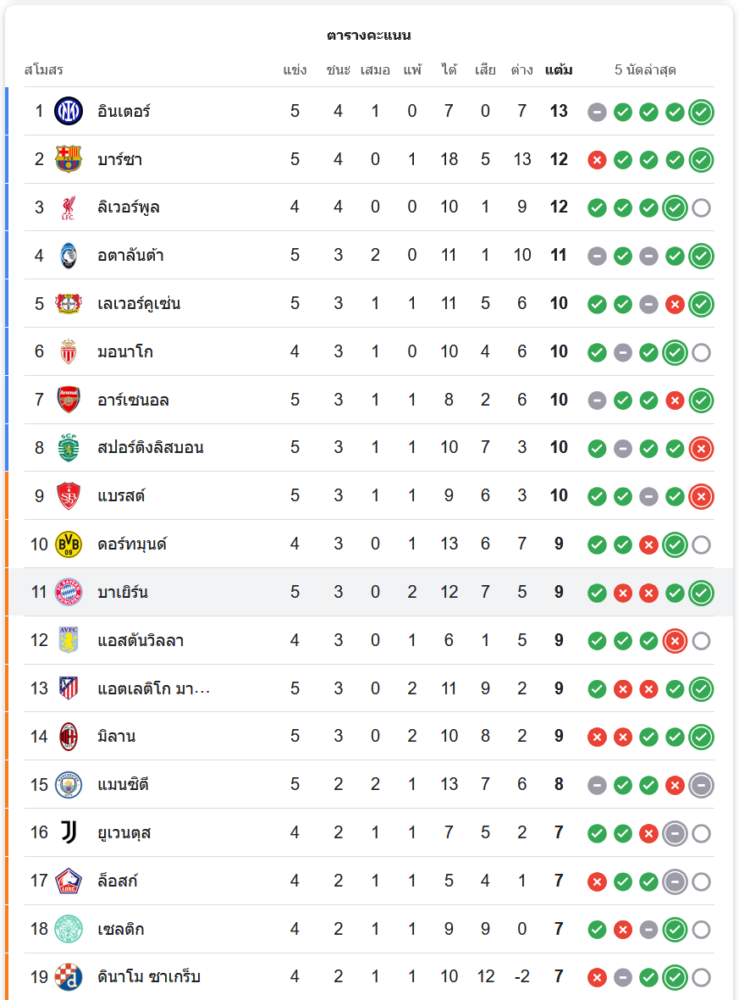Click Sporting Lisbon's latest red loss icon
The image size is (739, 1000).
[x=701, y=449]
